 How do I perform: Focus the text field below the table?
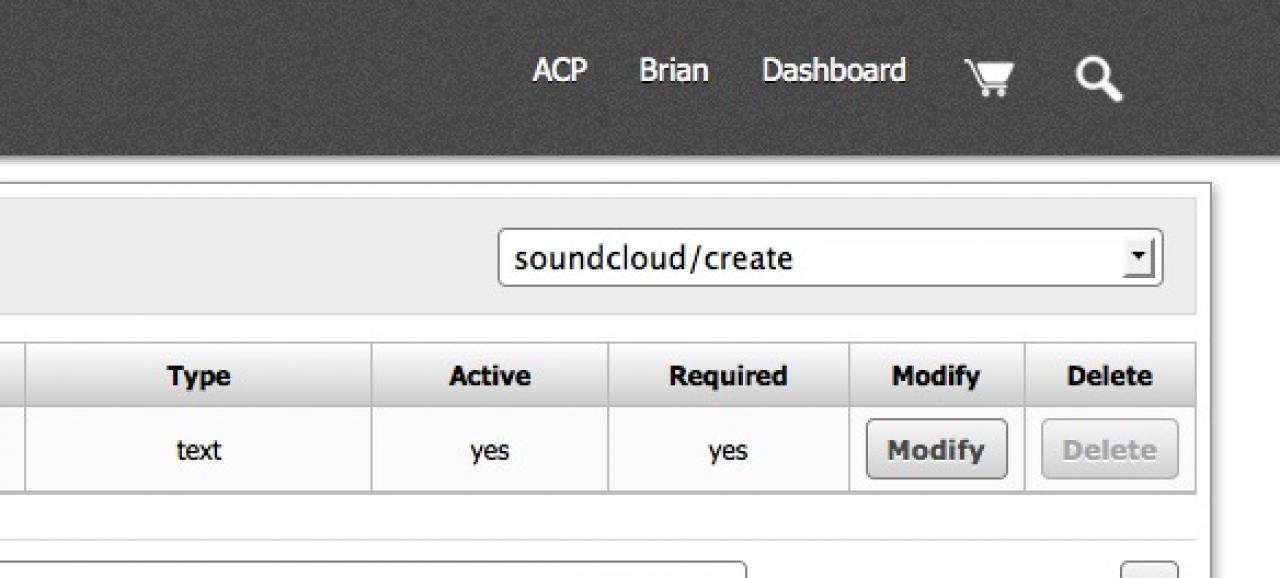coord(400,570)
